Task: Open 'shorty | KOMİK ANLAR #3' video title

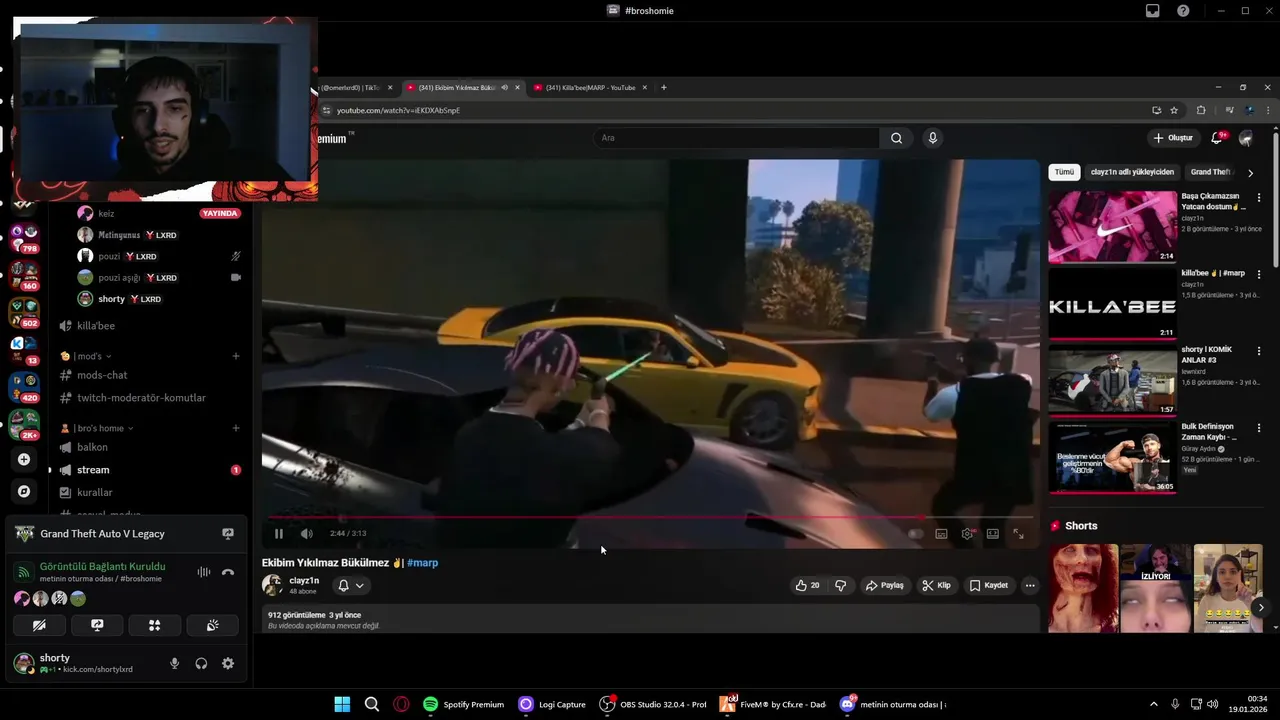Action: point(1207,354)
